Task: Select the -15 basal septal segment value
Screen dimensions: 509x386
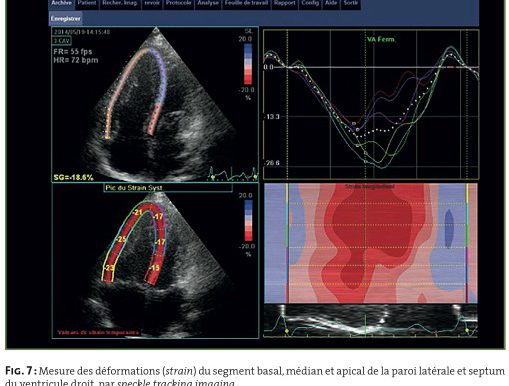Action: pyautogui.click(x=154, y=268)
